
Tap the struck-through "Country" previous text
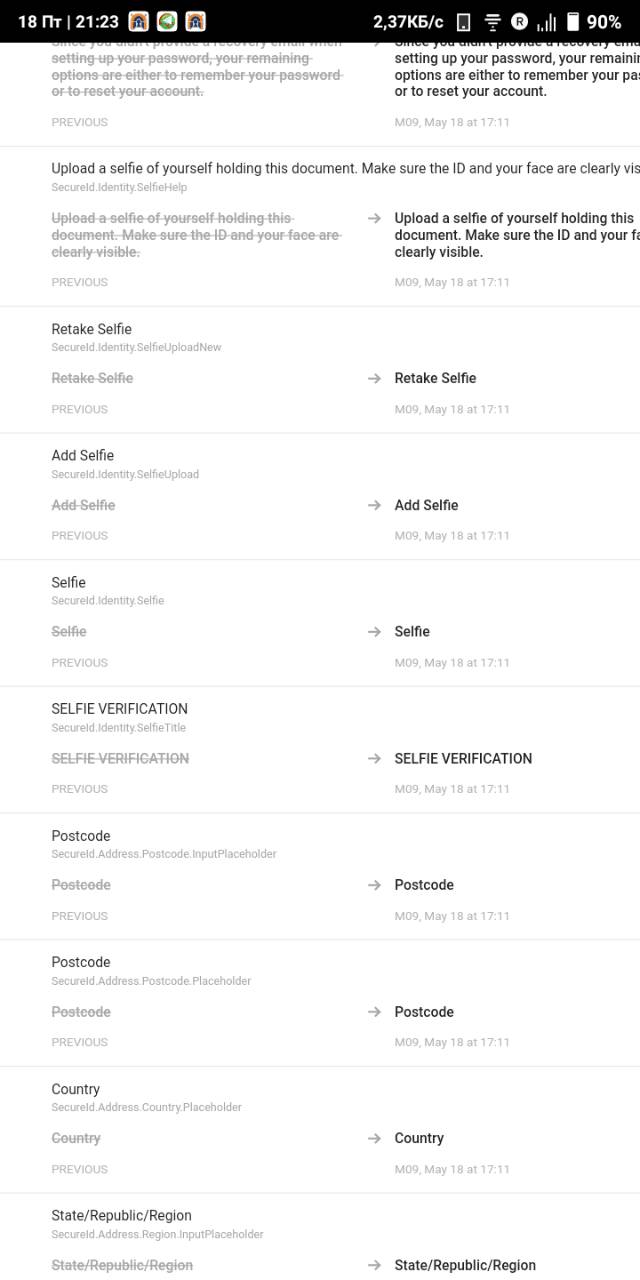pyautogui.click(x=76, y=1139)
